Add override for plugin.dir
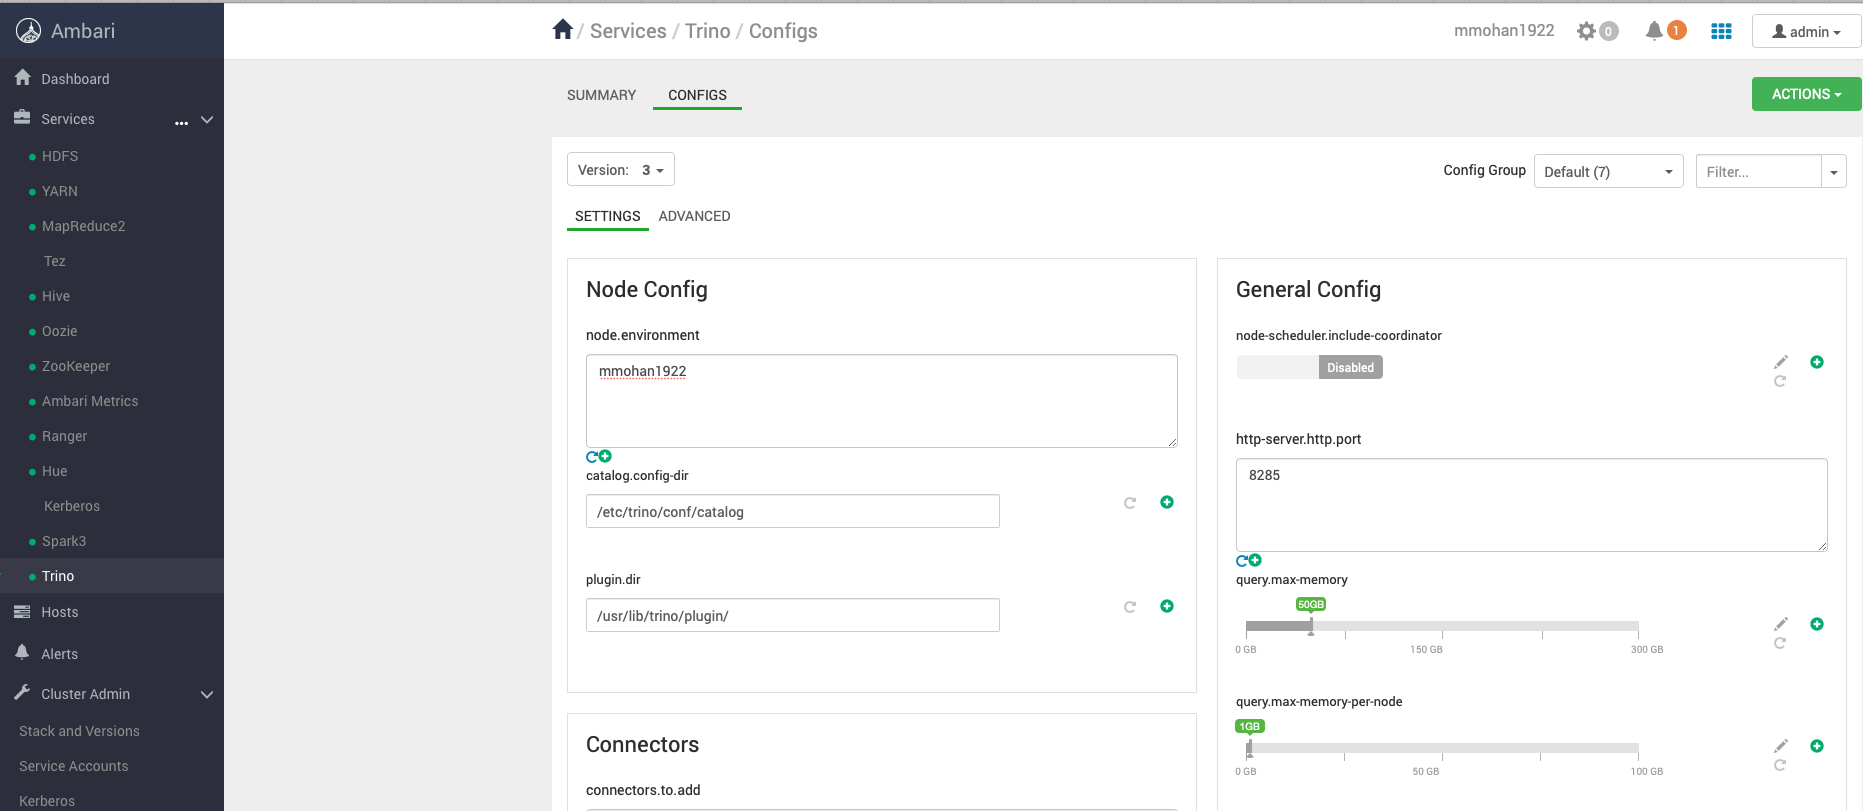This screenshot has width=1863, height=811. 1167,606
